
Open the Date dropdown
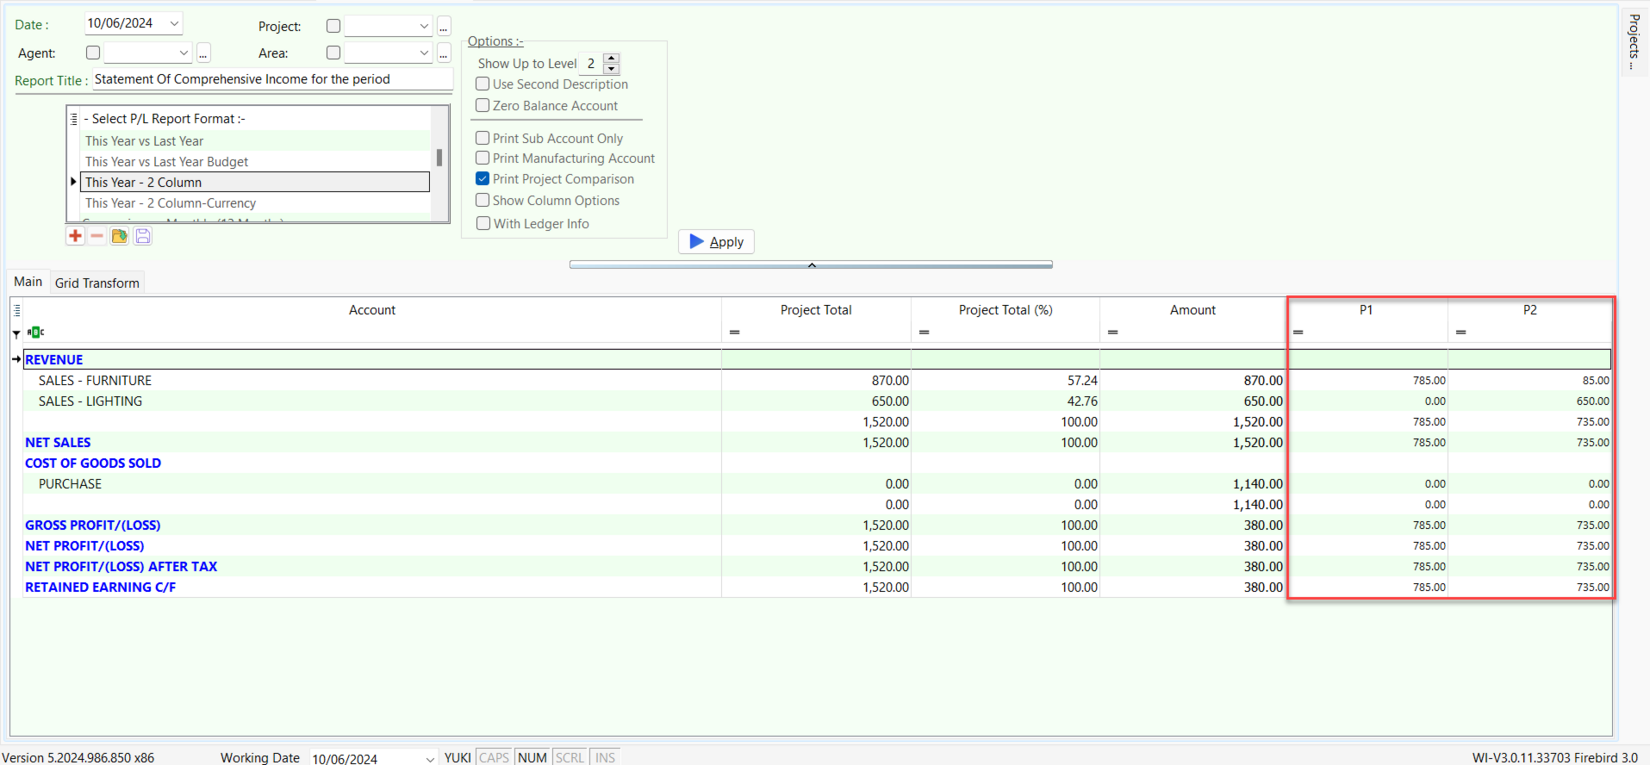tap(174, 24)
